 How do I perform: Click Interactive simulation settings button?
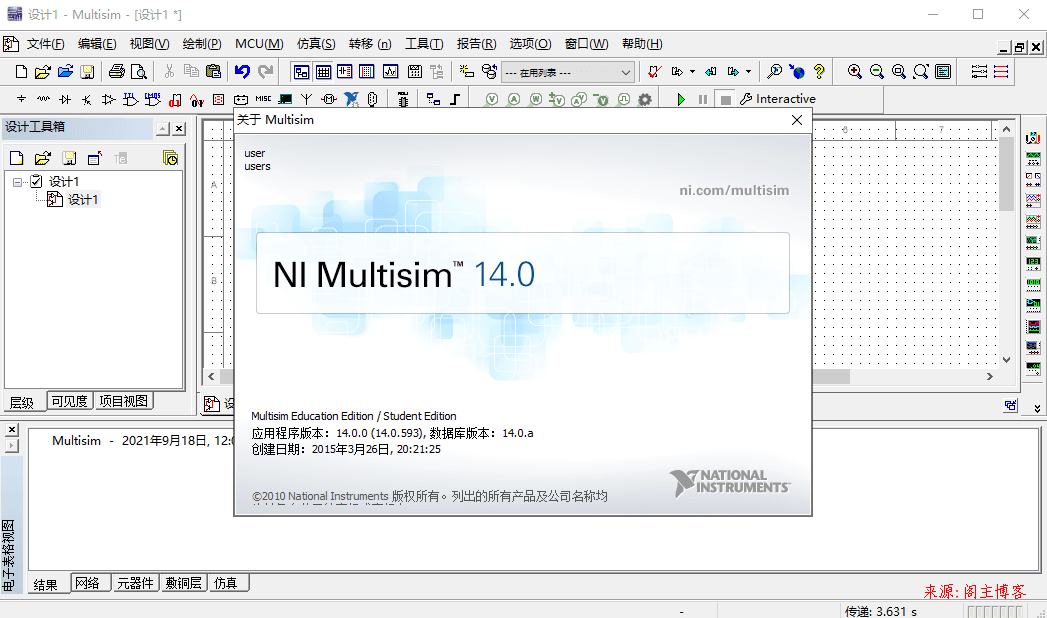tap(778, 99)
